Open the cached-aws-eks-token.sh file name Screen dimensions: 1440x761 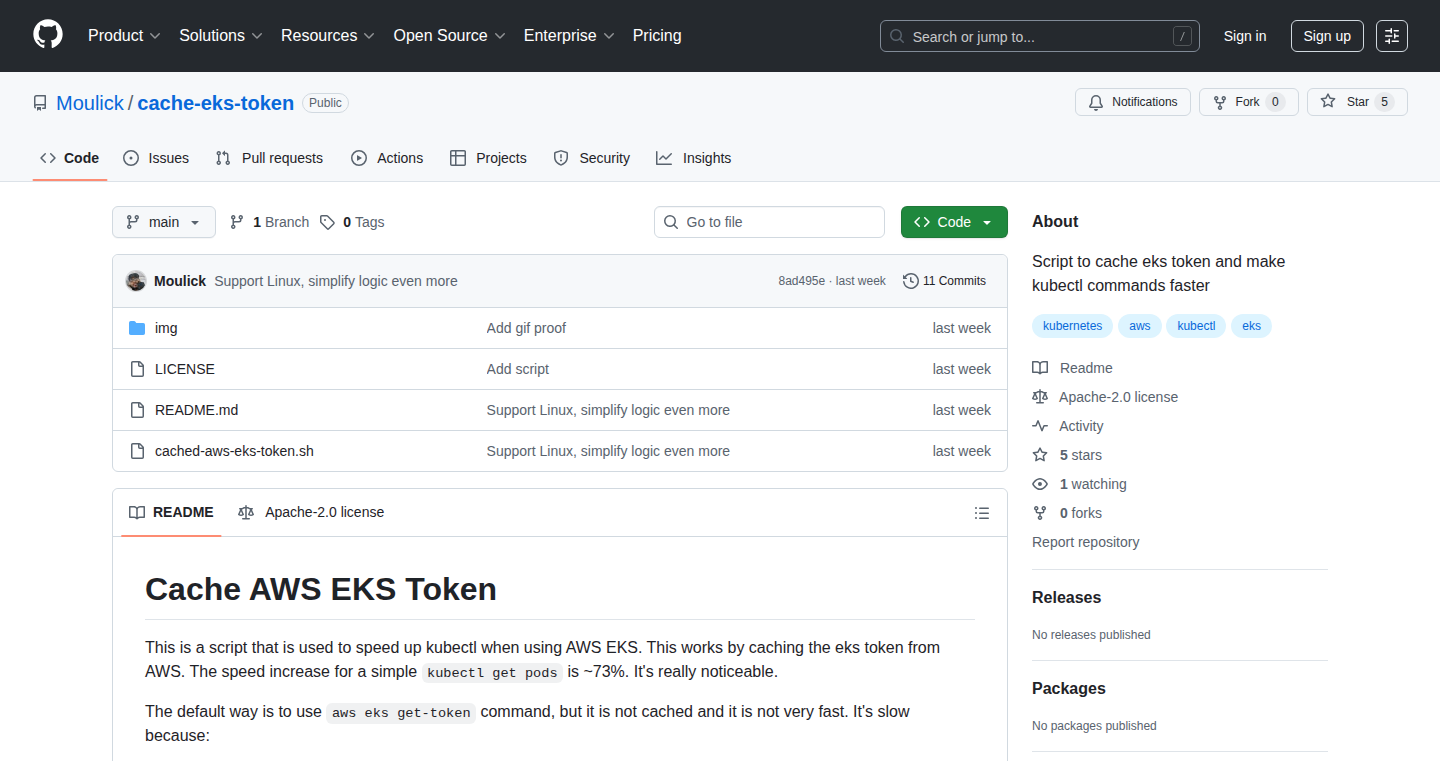[234, 451]
